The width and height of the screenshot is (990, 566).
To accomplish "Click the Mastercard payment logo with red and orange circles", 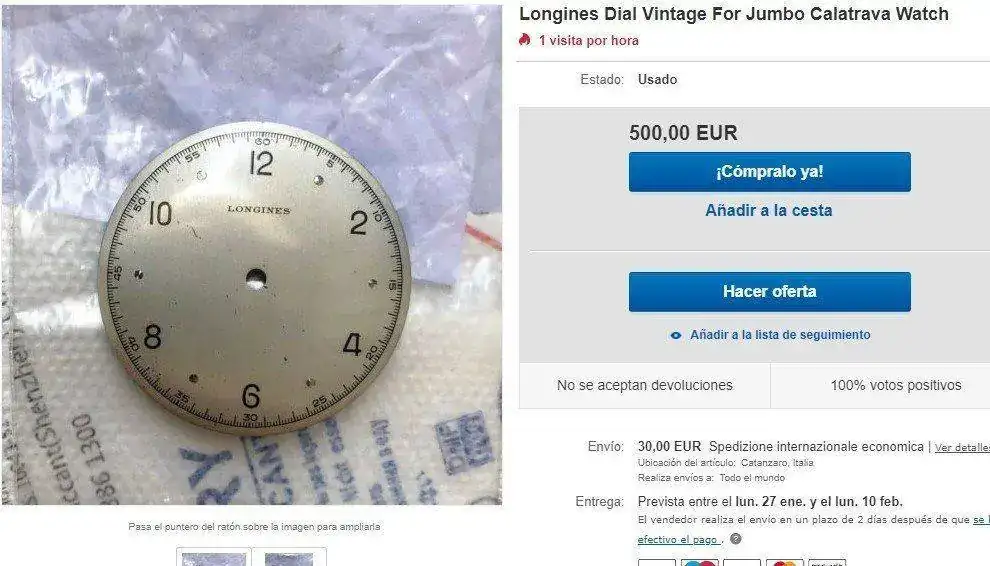I will coord(785,563).
